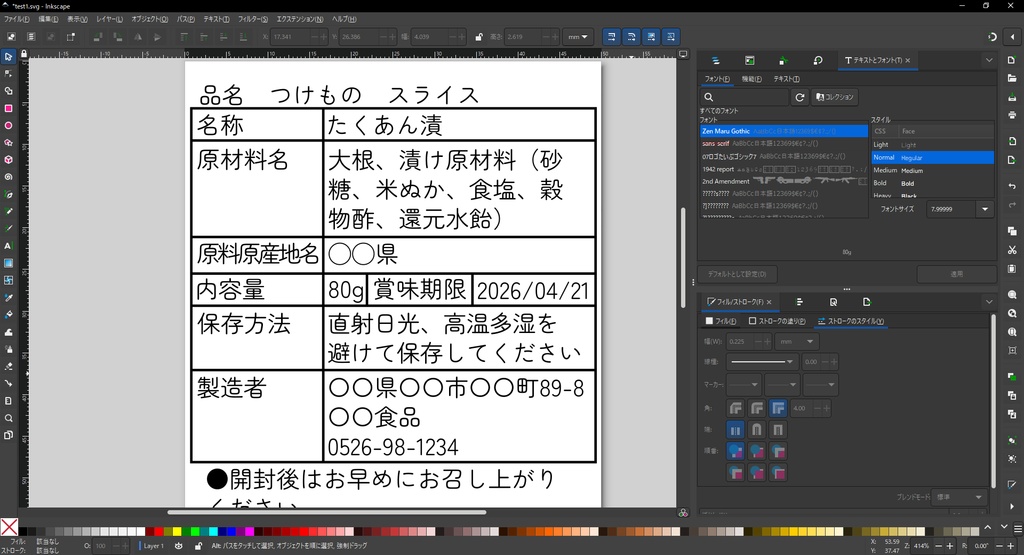
Task: Choose the round join corner icon
Action: pyautogui.click(x=757, y=409)
